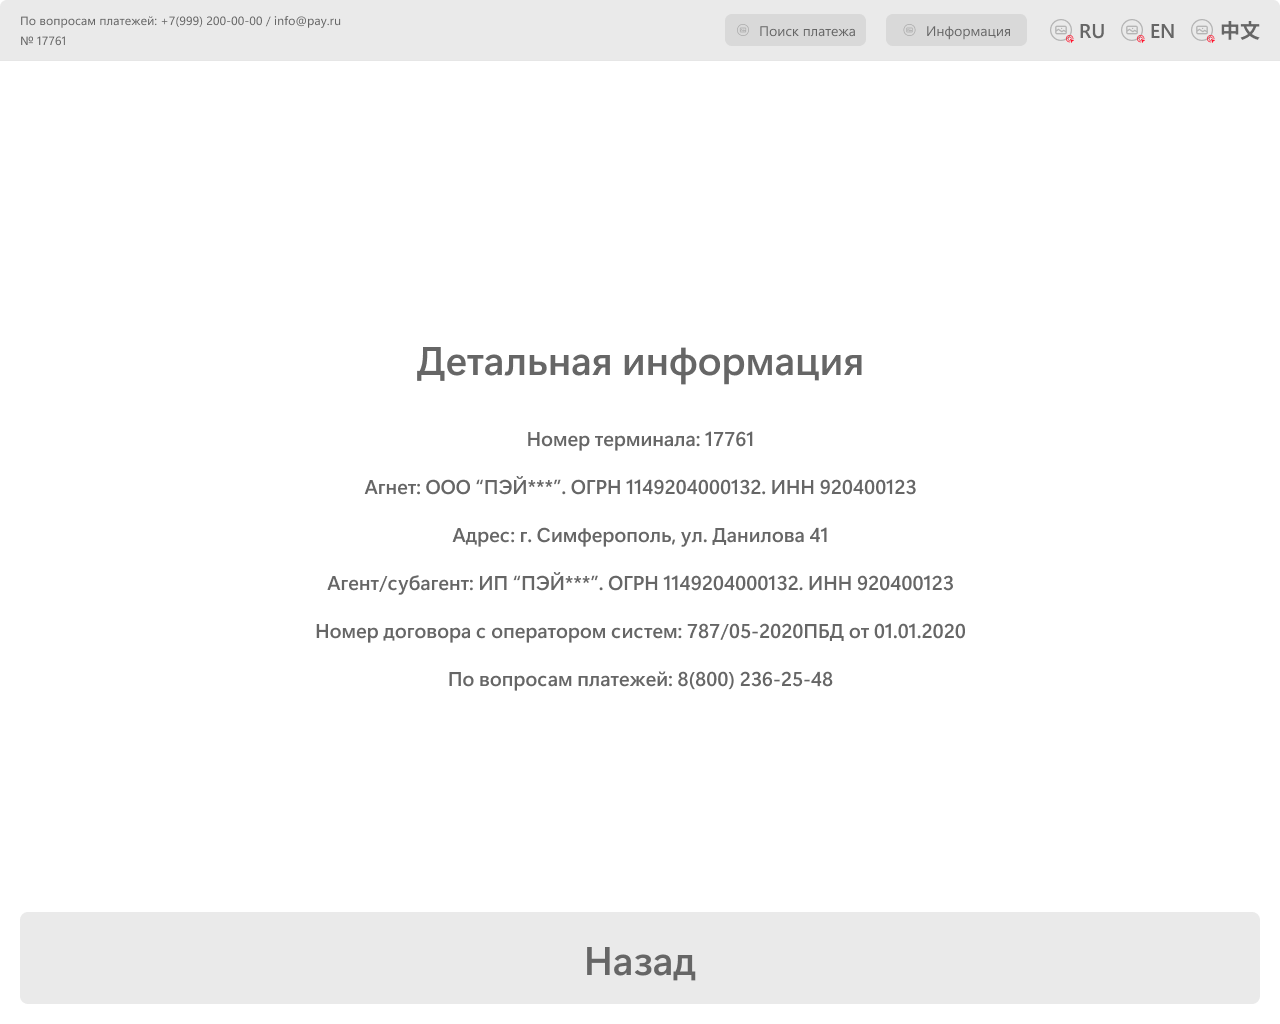The image size is (1280, 1024).
Task: Click the agent line with ОГРН 1149204000132
Action: click(640, 487)
